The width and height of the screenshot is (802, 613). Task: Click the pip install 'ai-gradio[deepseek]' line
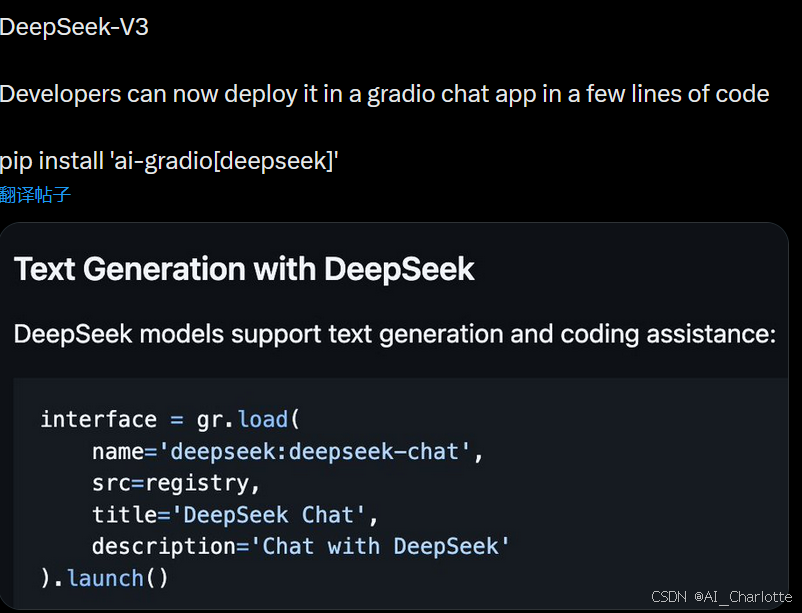pos(169,161)
